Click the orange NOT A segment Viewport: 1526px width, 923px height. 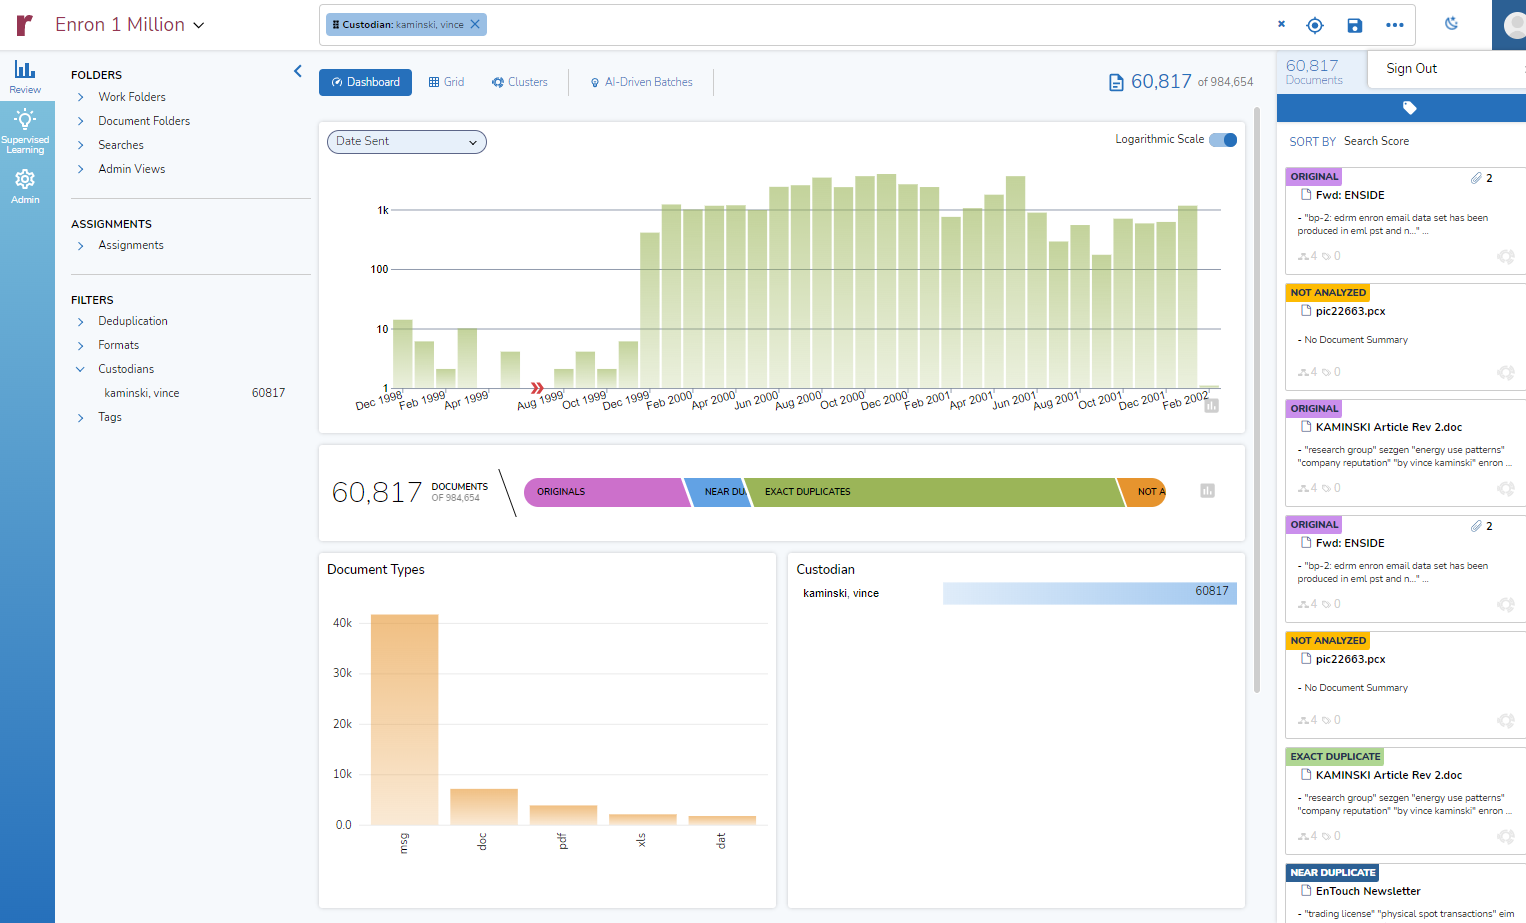(x=1143, y=492)
